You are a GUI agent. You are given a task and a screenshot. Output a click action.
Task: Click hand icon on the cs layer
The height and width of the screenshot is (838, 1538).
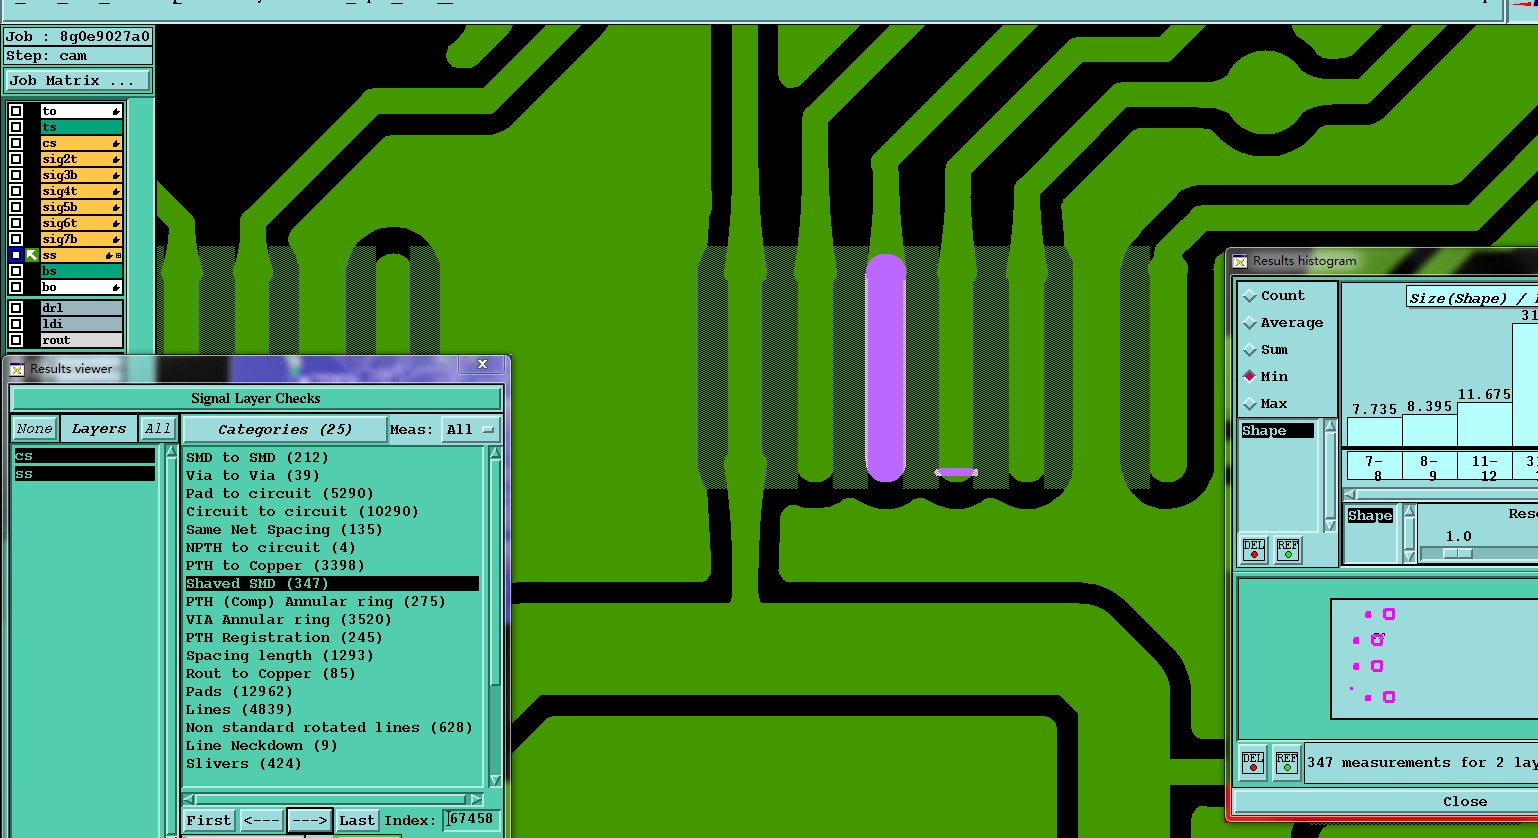tap(116, 143)
